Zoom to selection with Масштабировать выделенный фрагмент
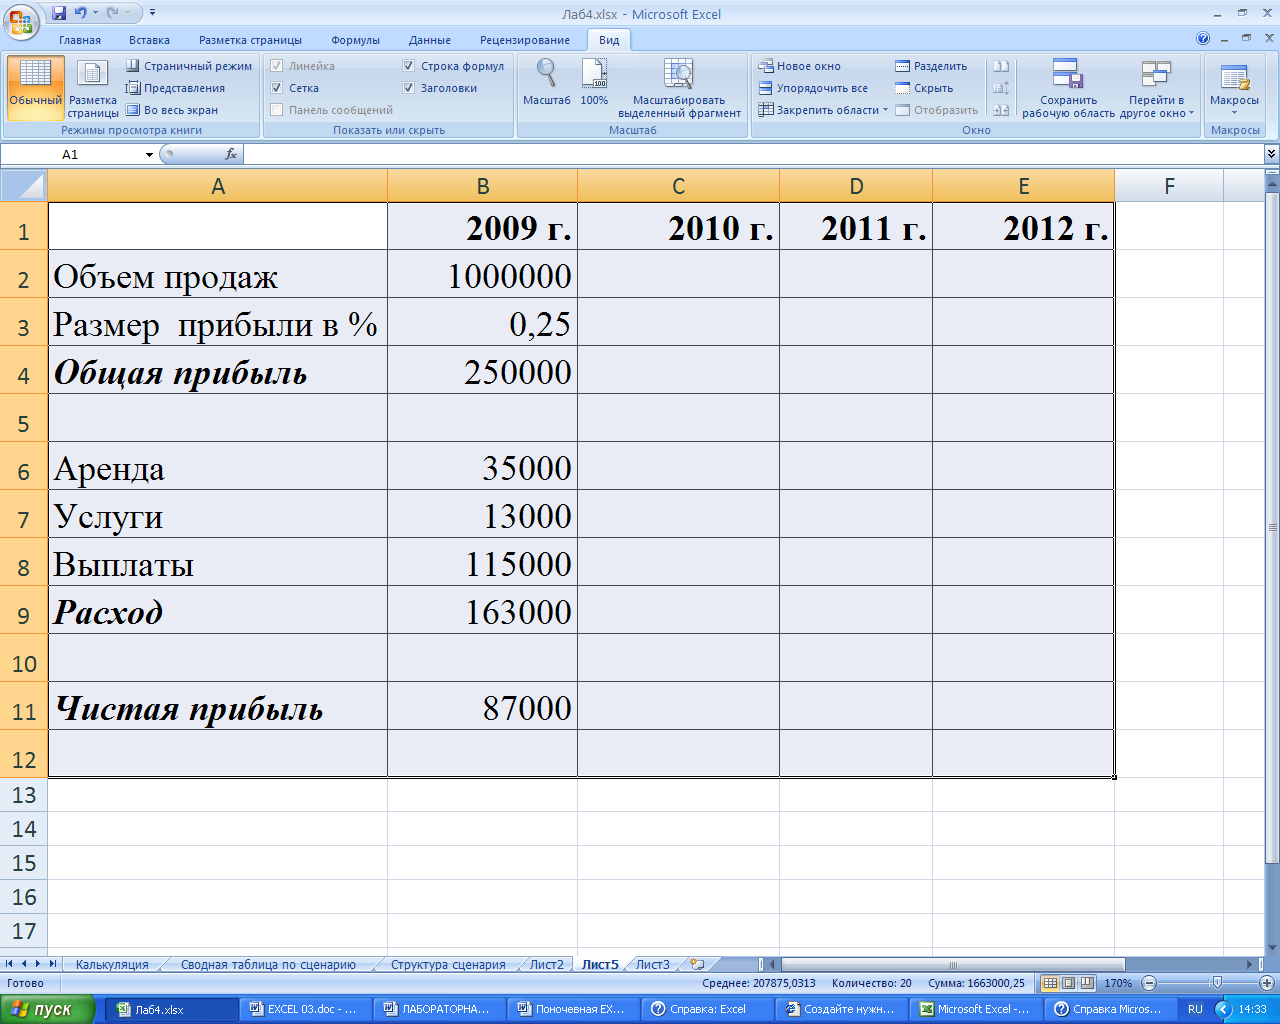1280x1024 pixels. coord(679,88)
